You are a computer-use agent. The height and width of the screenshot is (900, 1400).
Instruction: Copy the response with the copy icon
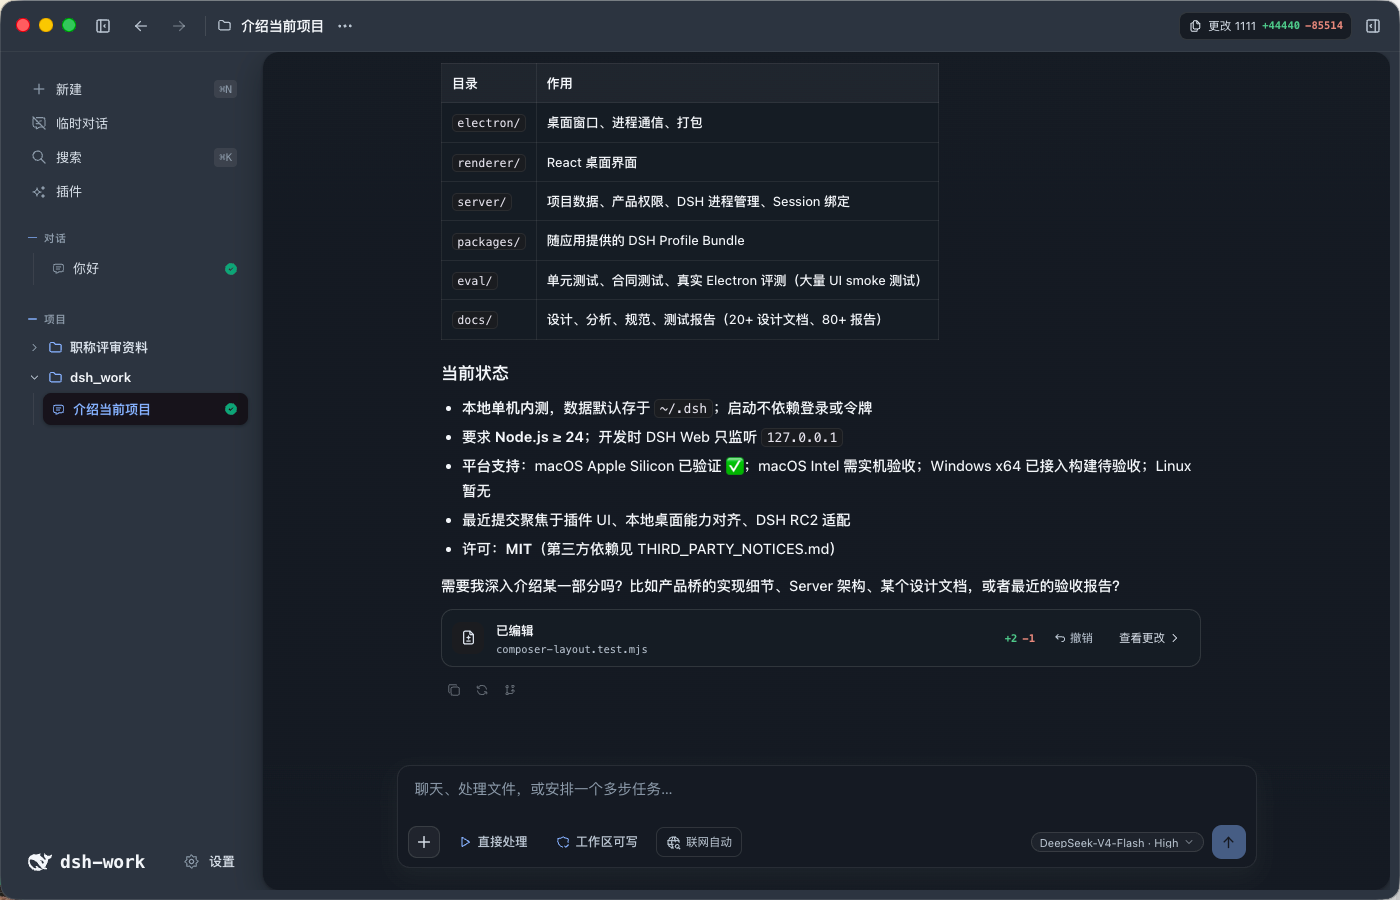454,690
